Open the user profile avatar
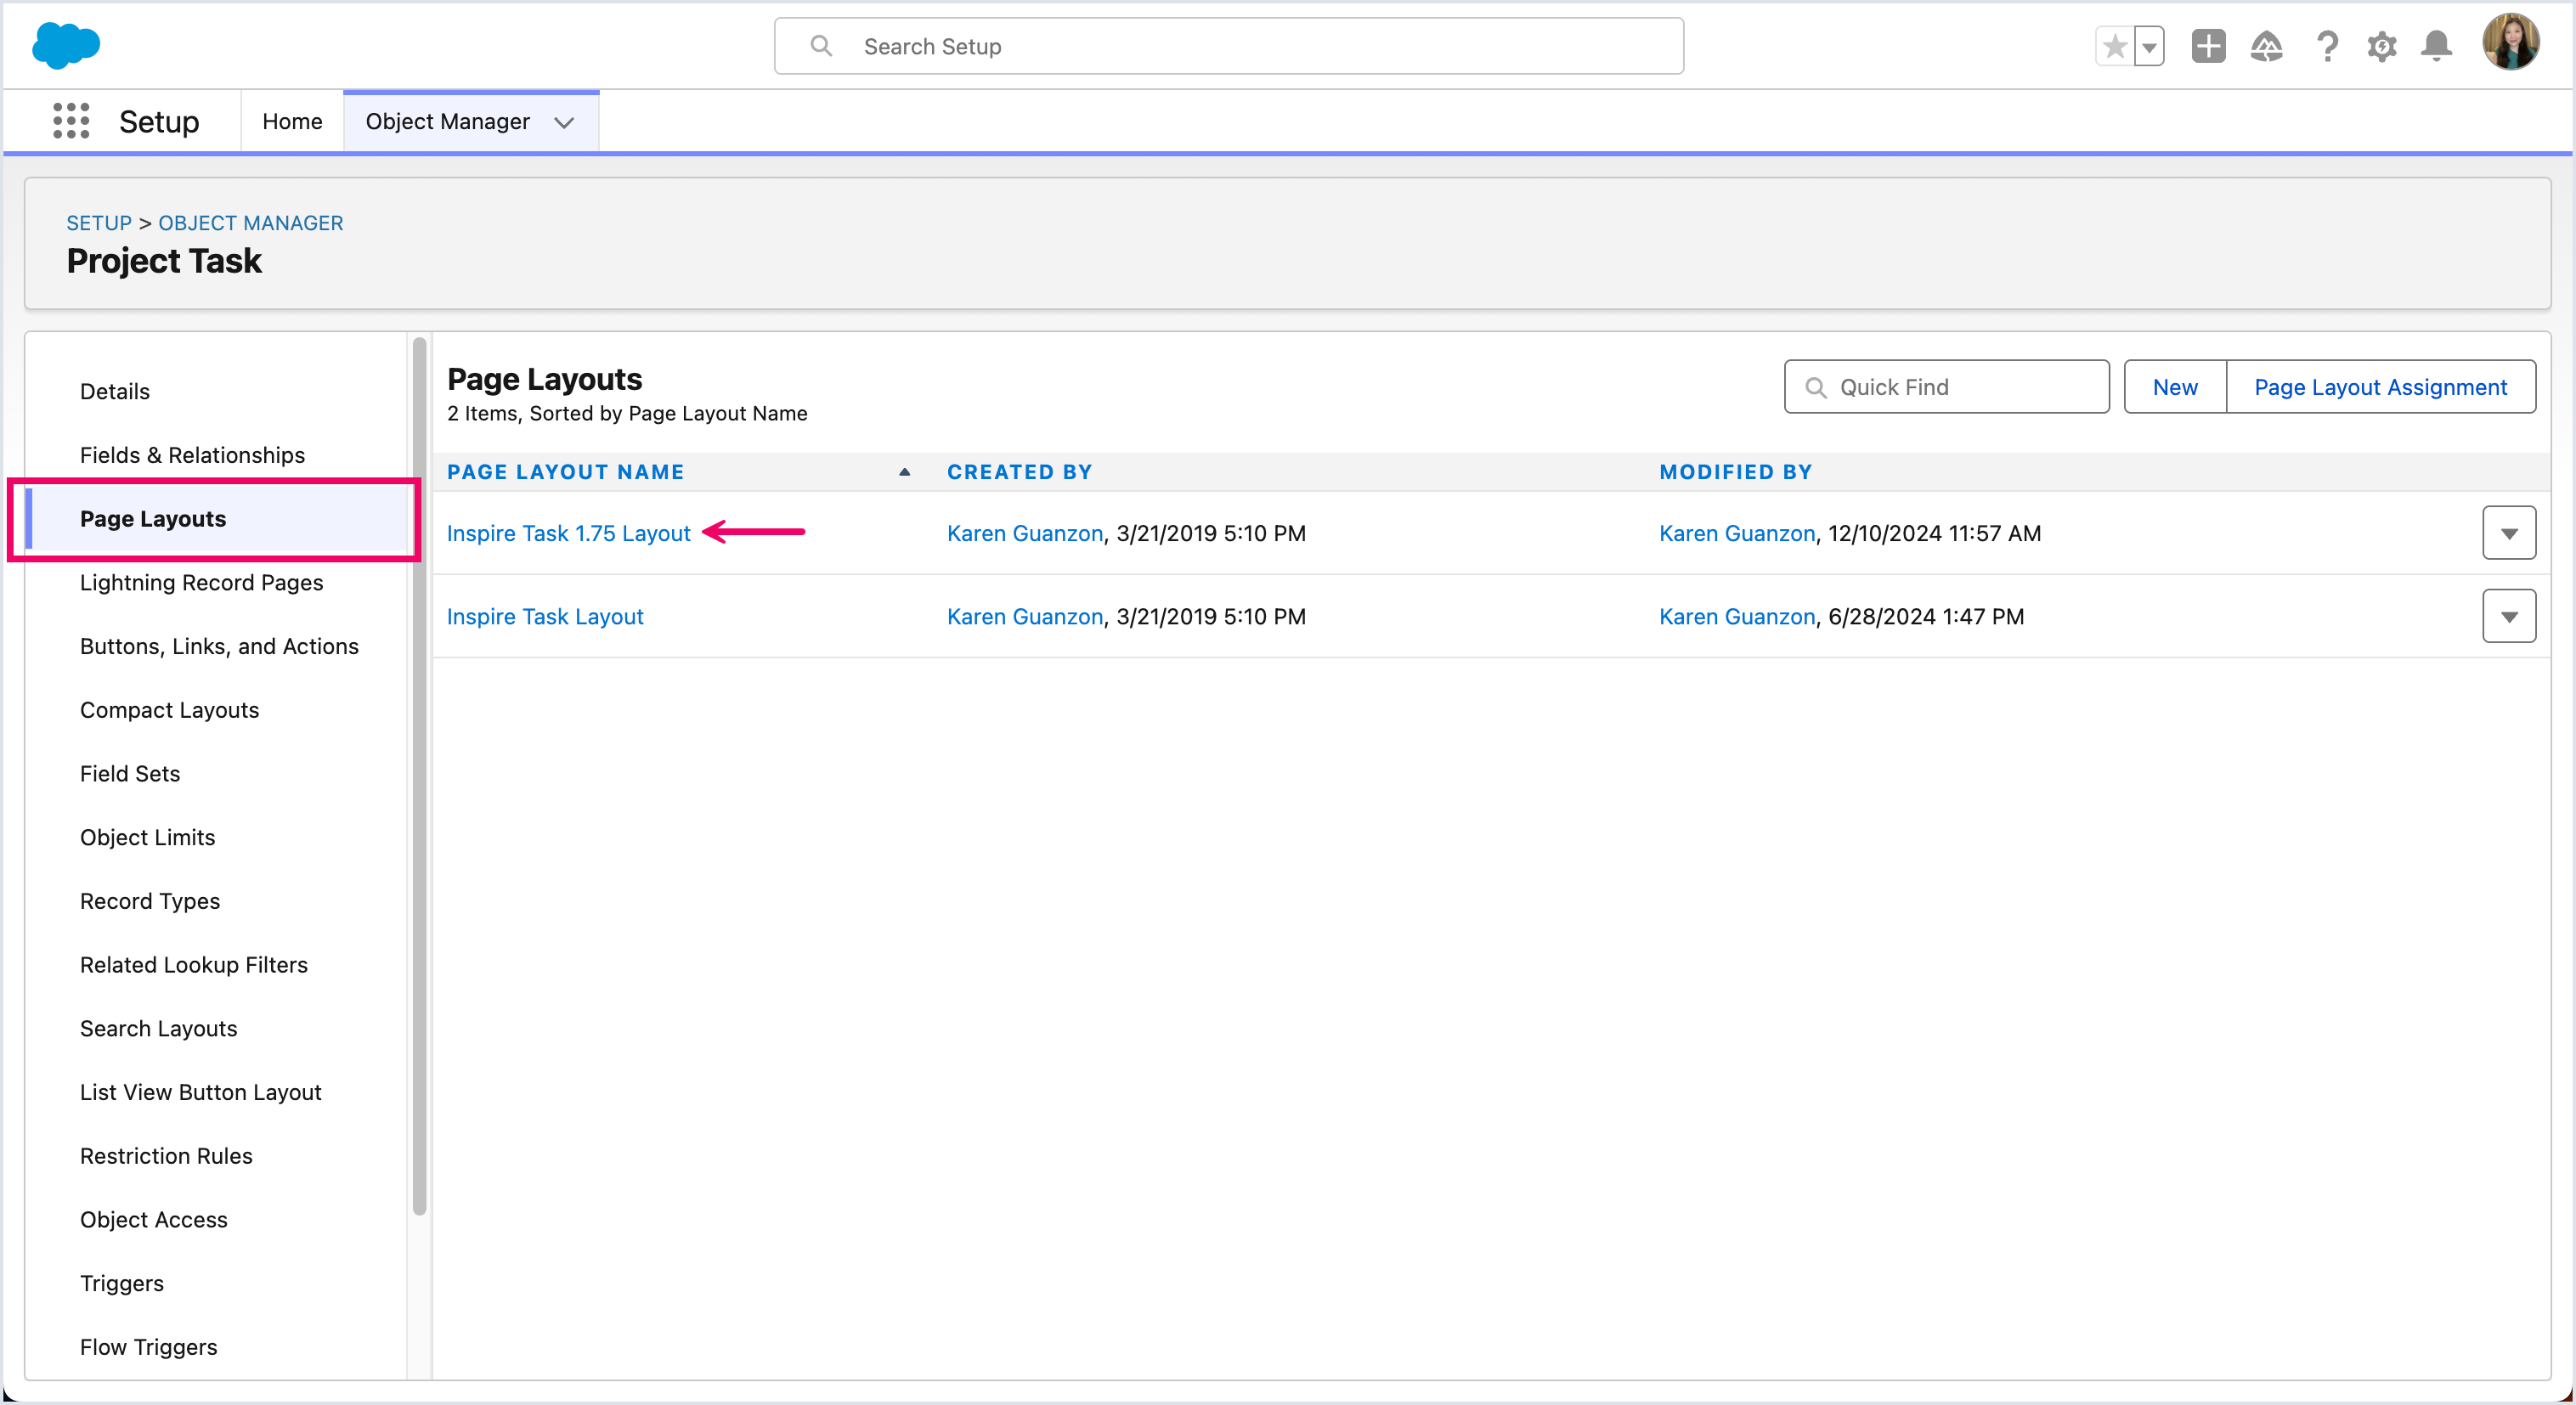The width and height of the screenshot is (2576, 1405). [2510, 43]
